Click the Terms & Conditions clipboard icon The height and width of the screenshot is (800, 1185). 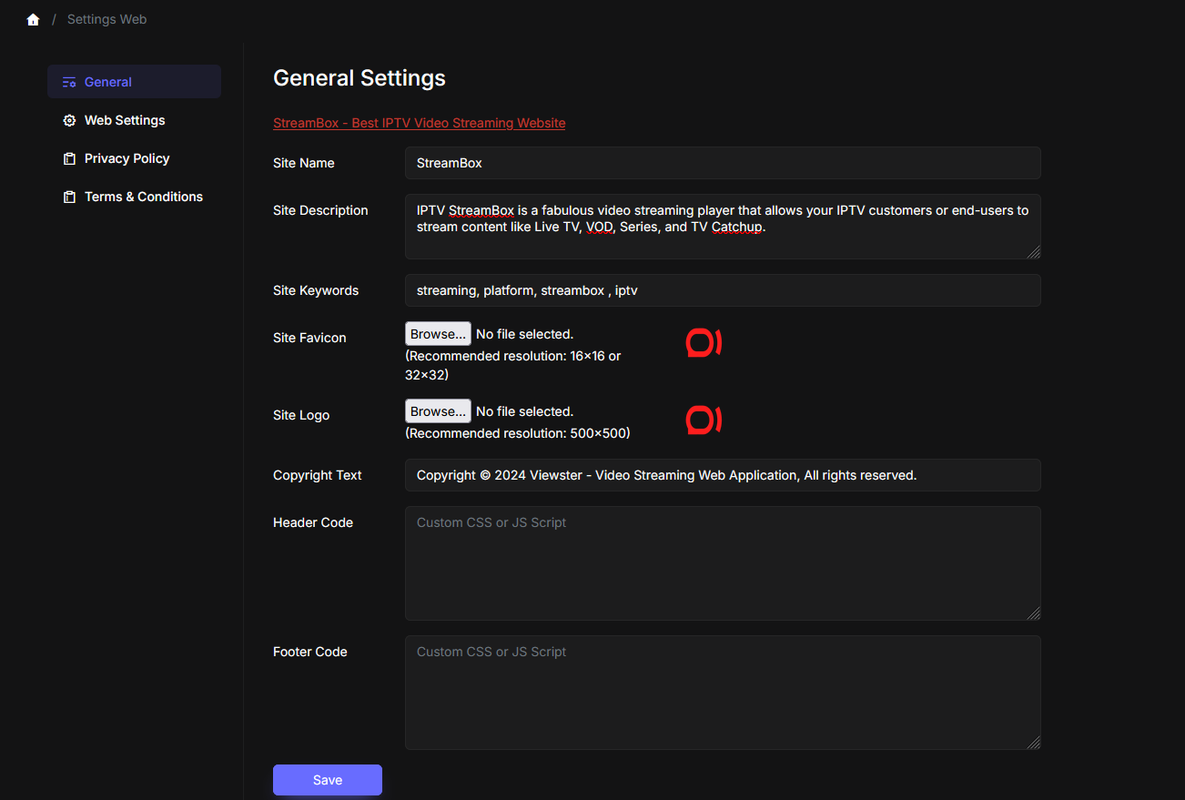[69, 197]
